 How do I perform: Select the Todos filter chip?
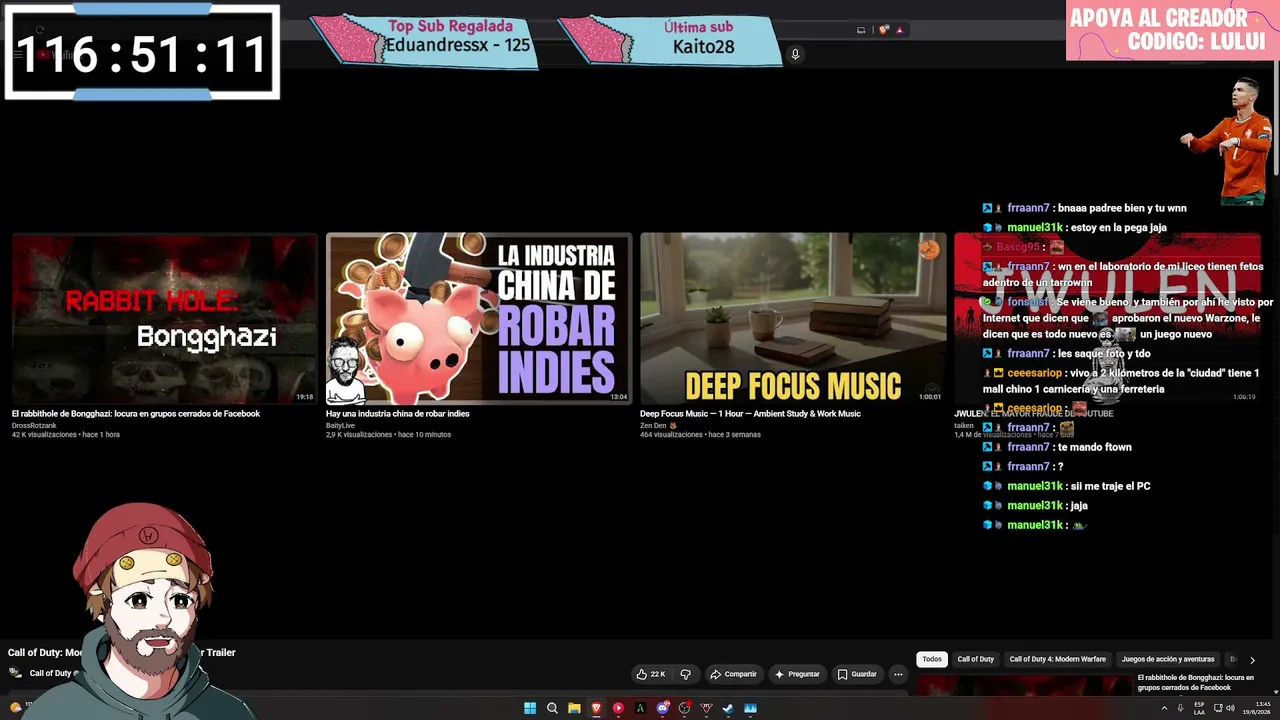click(932, 659)
